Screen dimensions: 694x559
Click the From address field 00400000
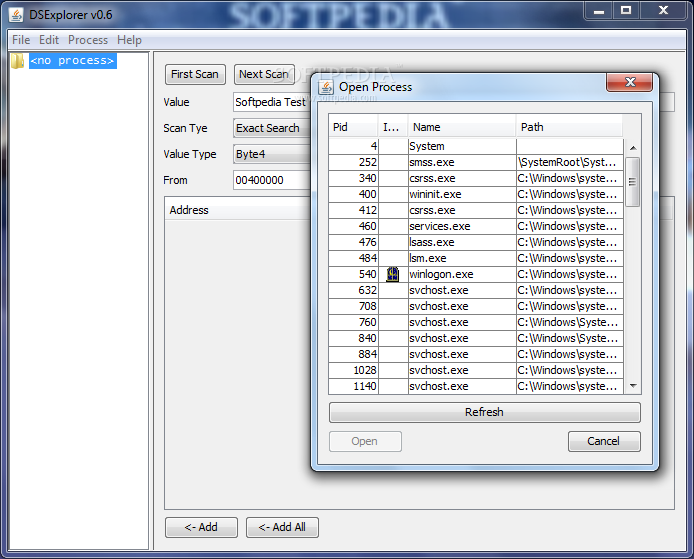(272, 180)
